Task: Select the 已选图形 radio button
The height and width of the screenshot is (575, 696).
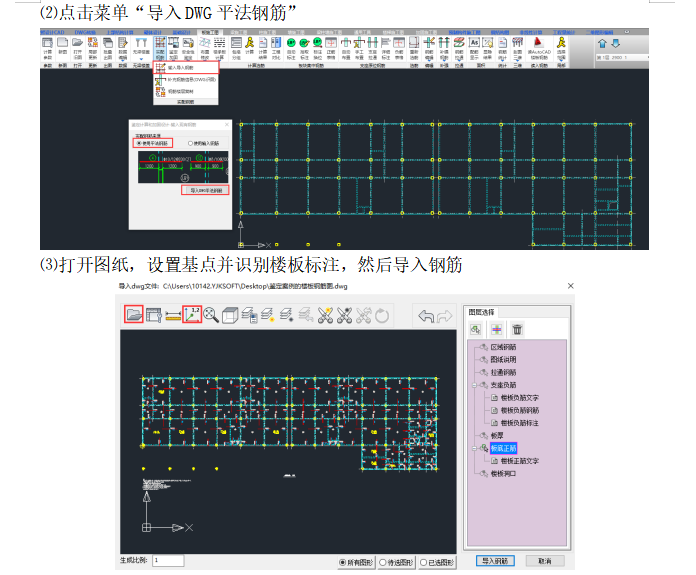Action: point(438,563)
